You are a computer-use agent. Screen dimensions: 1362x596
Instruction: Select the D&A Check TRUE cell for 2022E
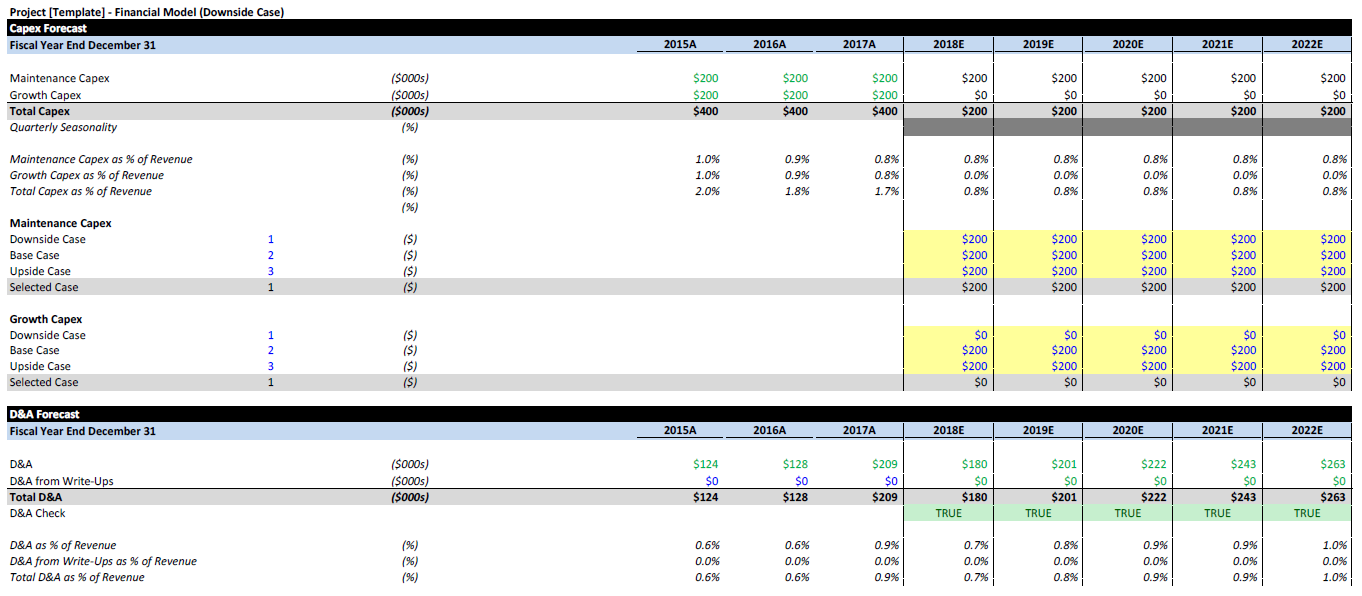1307,513
